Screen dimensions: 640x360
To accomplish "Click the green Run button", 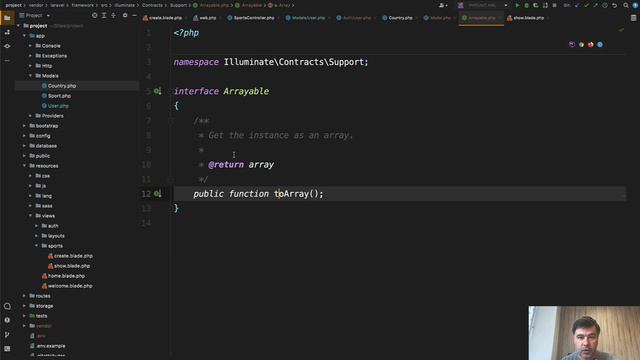I will point(517,5).
